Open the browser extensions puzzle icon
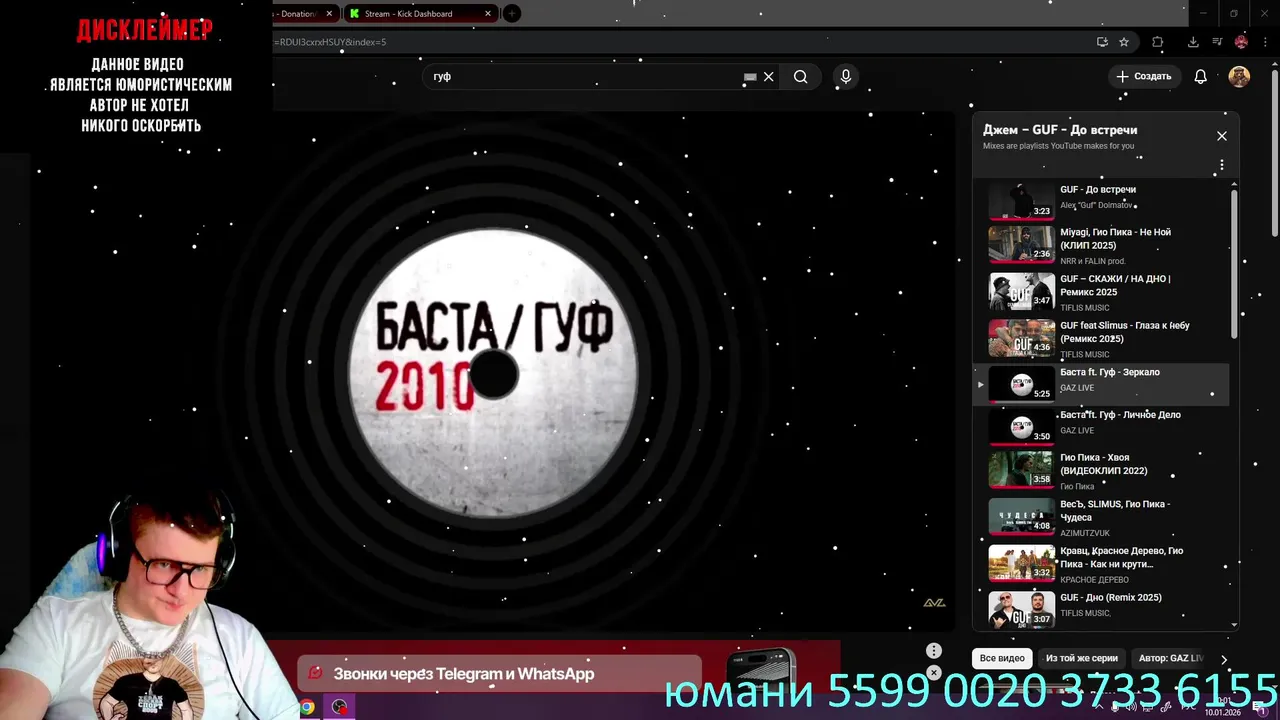The image size is (1280, 720). pos(1157,42)
